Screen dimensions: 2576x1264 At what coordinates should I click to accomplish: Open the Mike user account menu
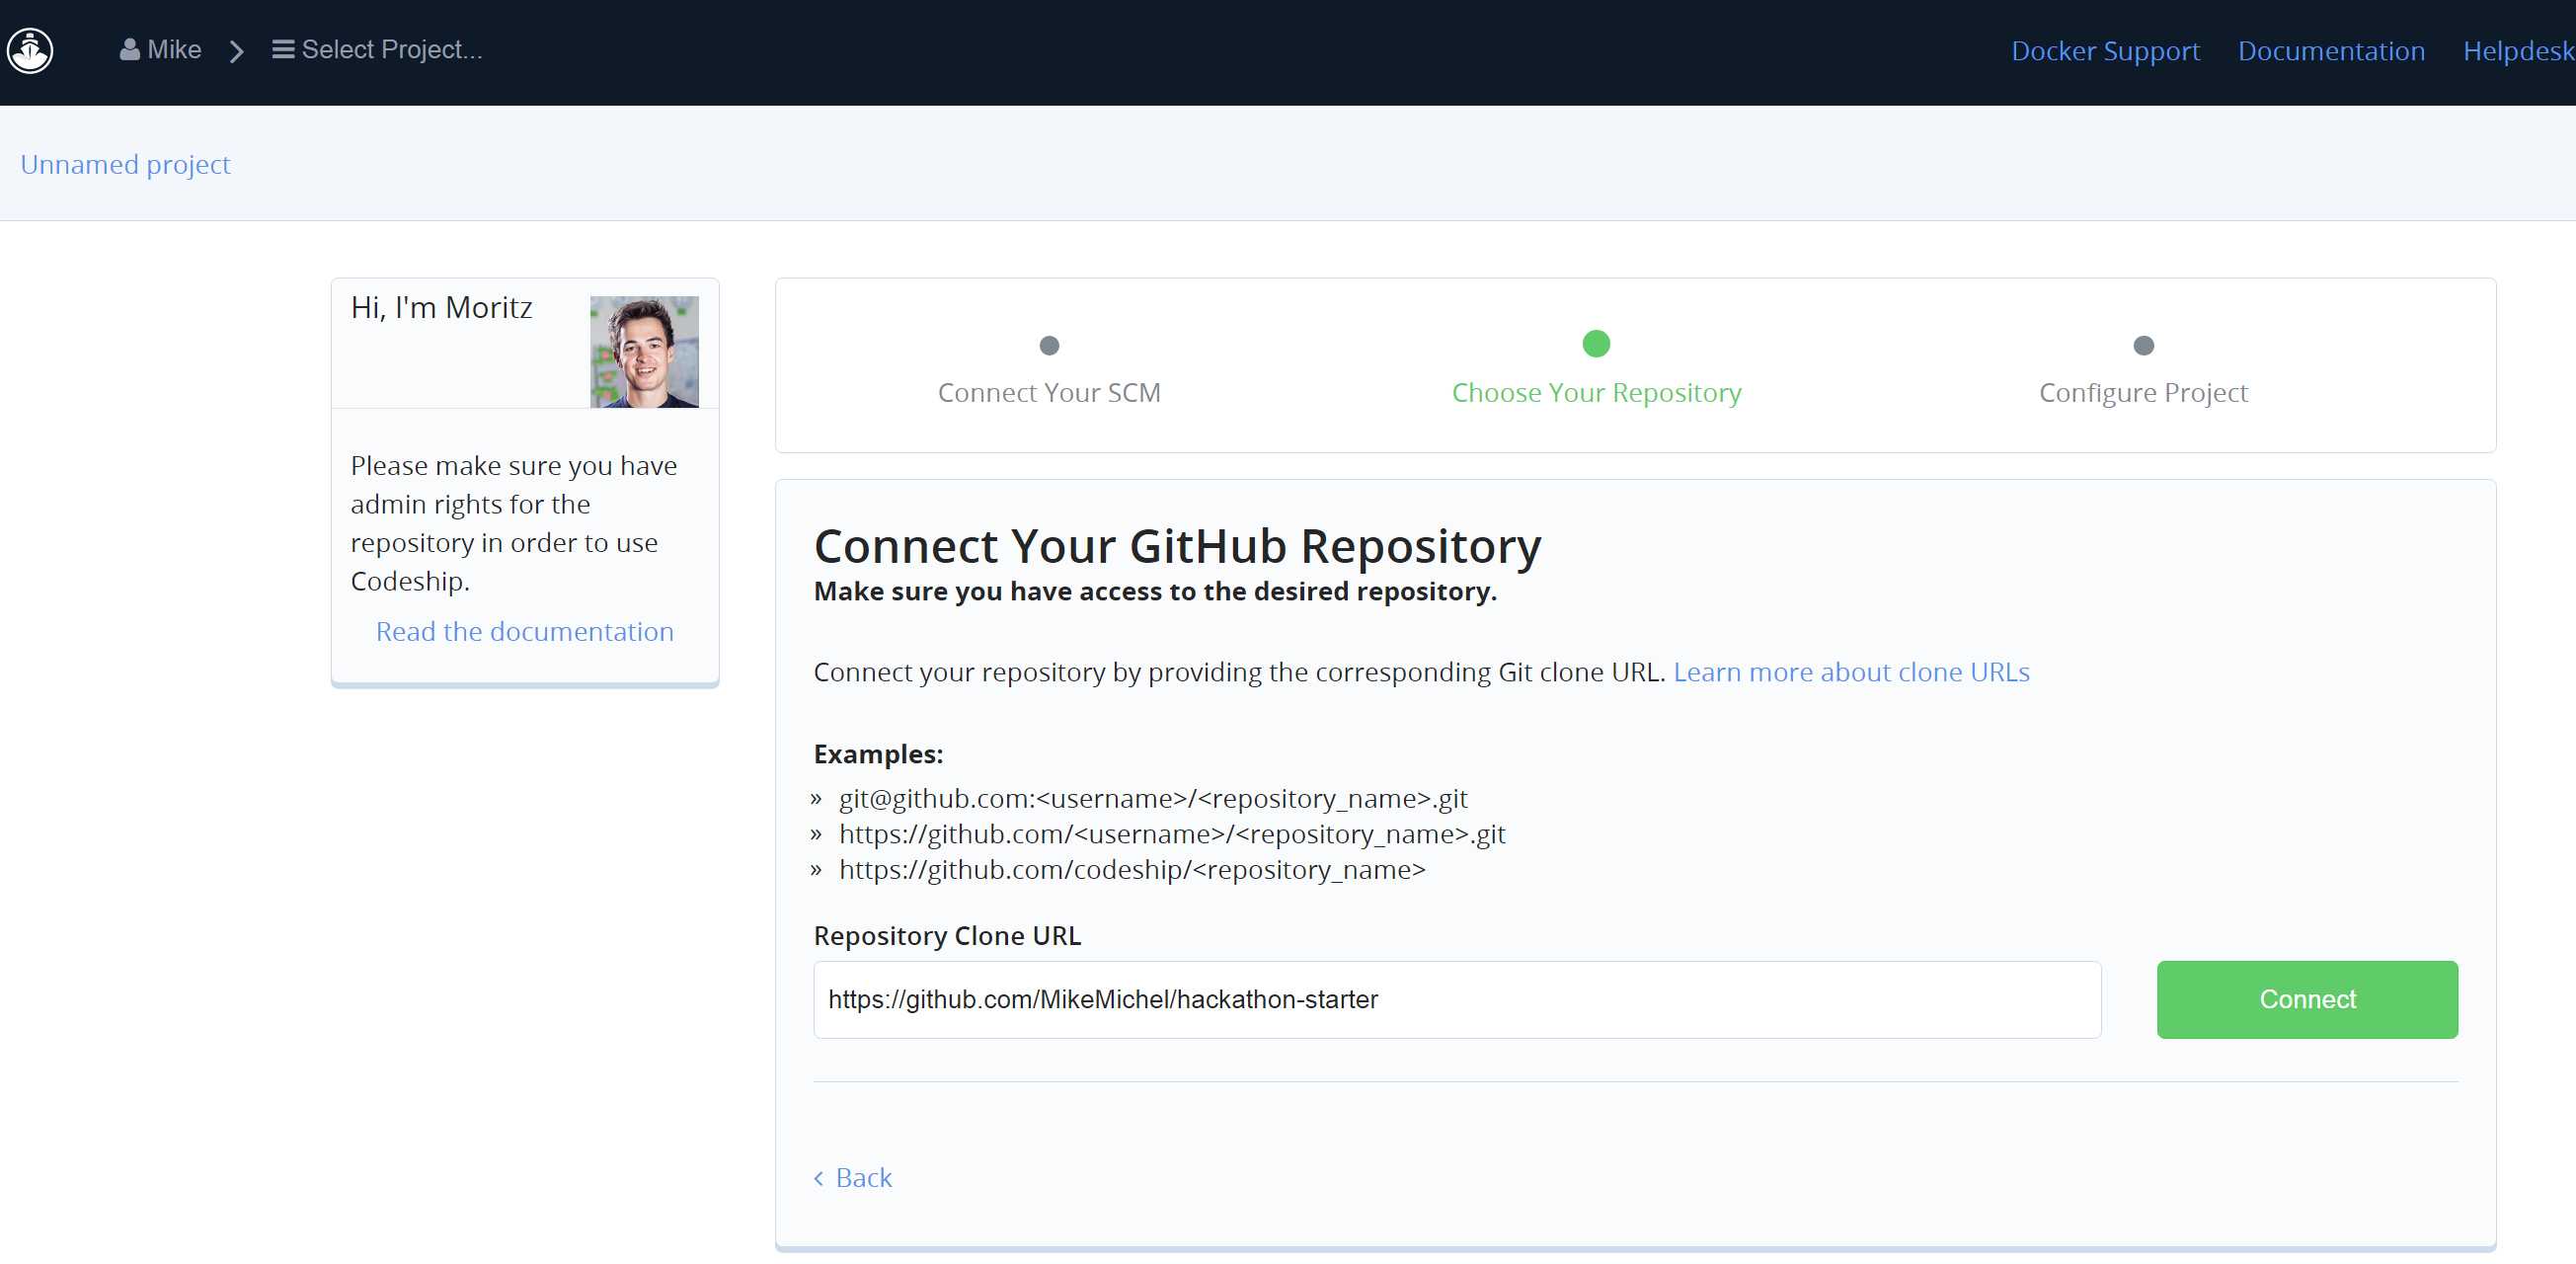tap(160, 49)
